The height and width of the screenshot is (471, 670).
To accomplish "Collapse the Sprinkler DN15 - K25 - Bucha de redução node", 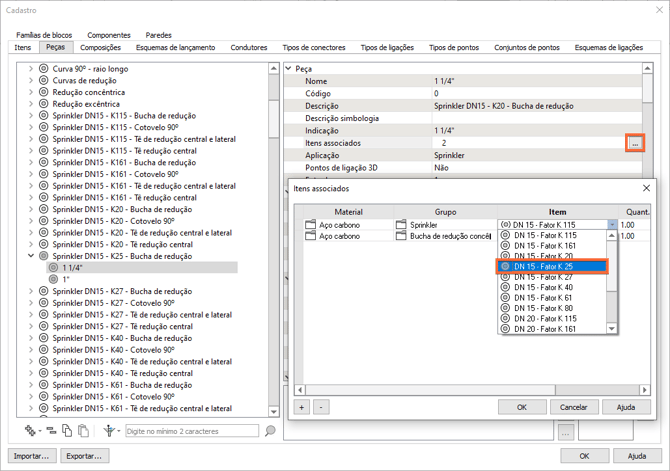I will pos(31,256).
